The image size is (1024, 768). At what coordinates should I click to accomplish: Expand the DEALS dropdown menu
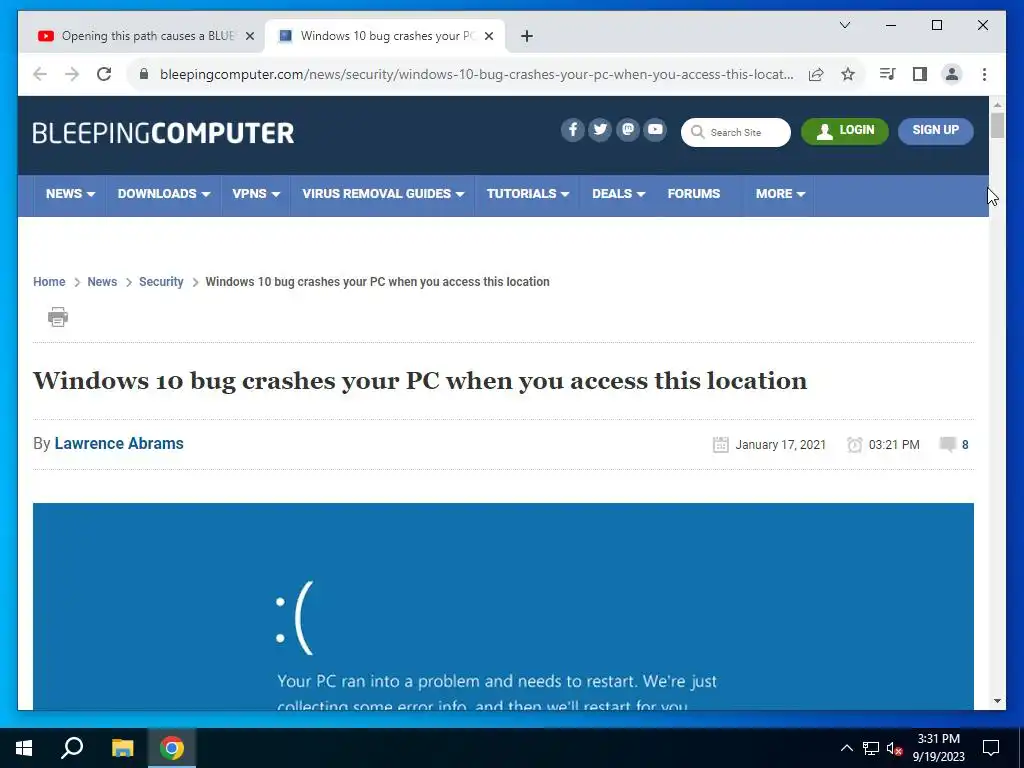[x=618, y=194]
